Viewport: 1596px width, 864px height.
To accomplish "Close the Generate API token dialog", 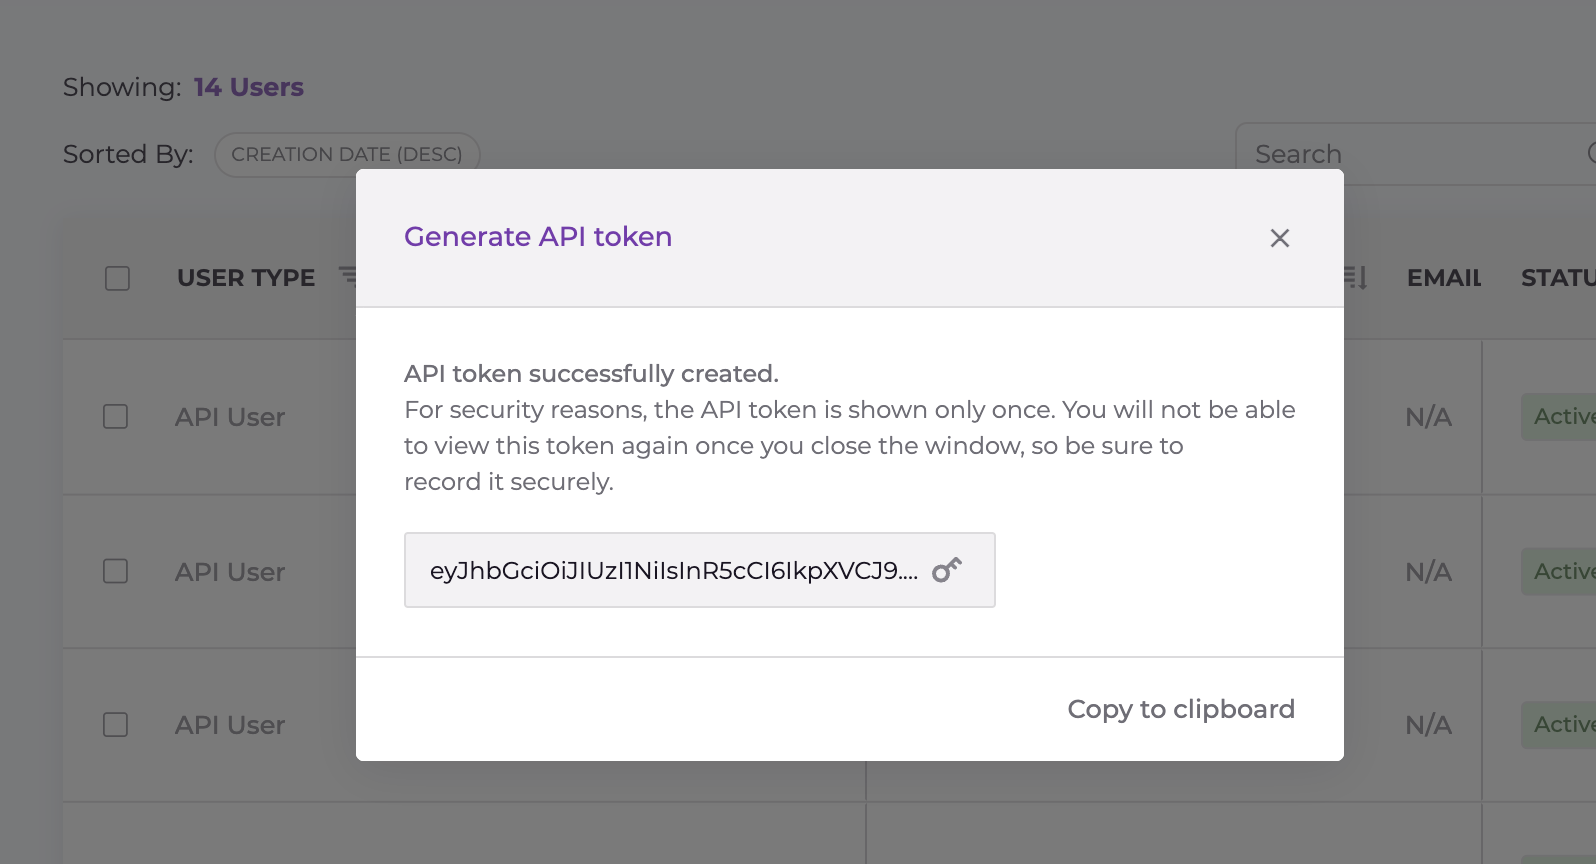I will pyautogui.click(x=1279, y=238).
